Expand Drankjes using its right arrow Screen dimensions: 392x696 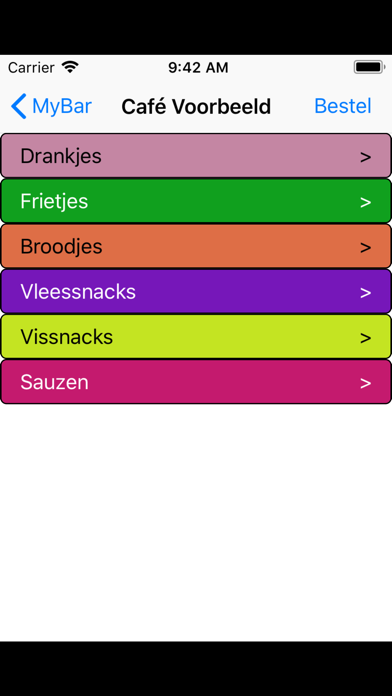(365, 157)
